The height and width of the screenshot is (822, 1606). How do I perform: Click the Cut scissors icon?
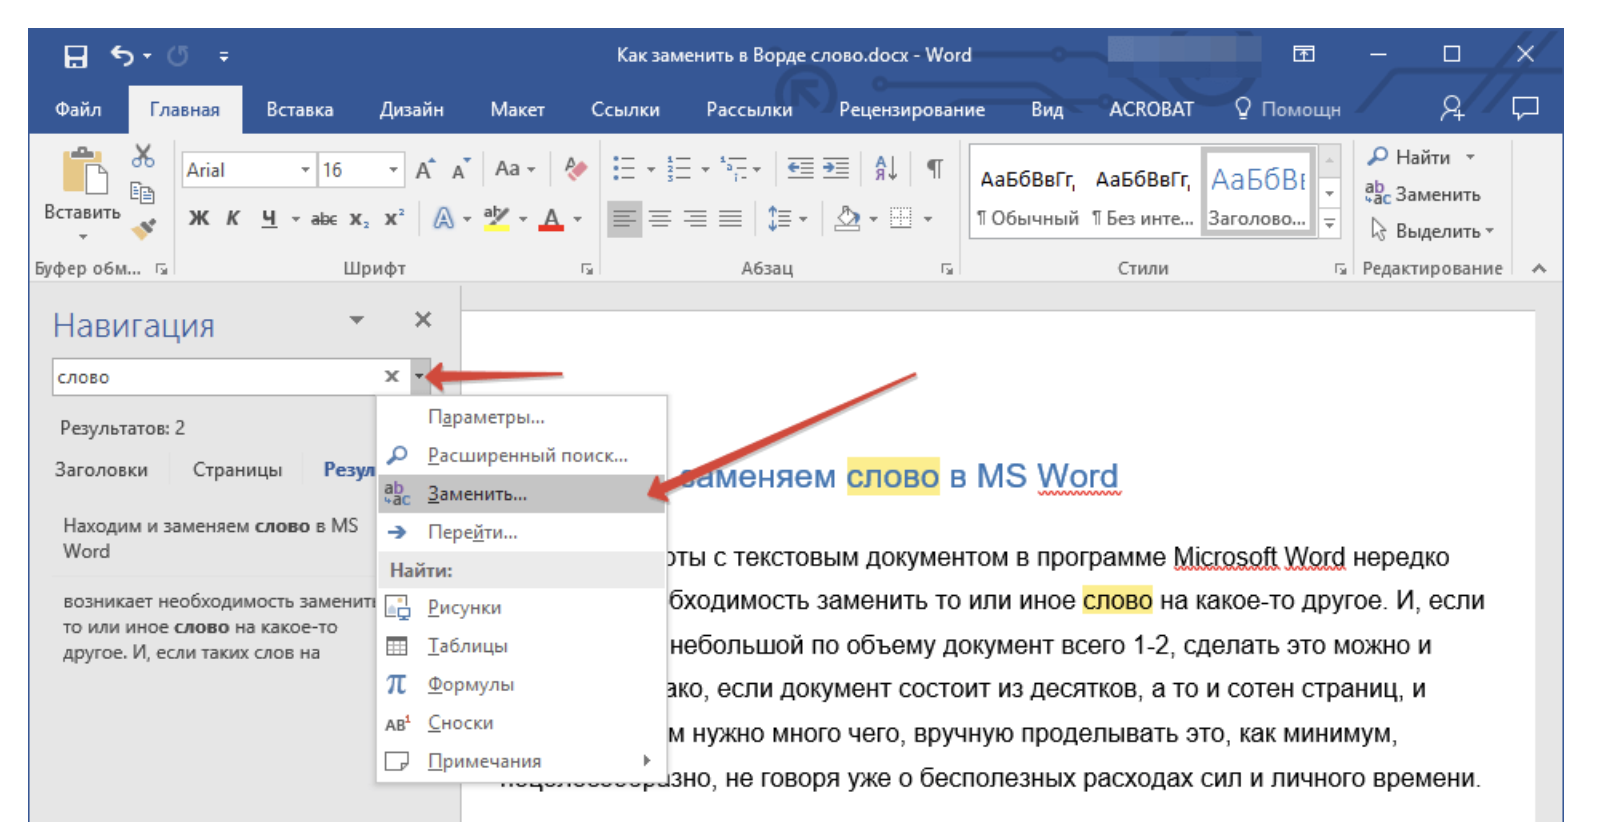[143, 156]
